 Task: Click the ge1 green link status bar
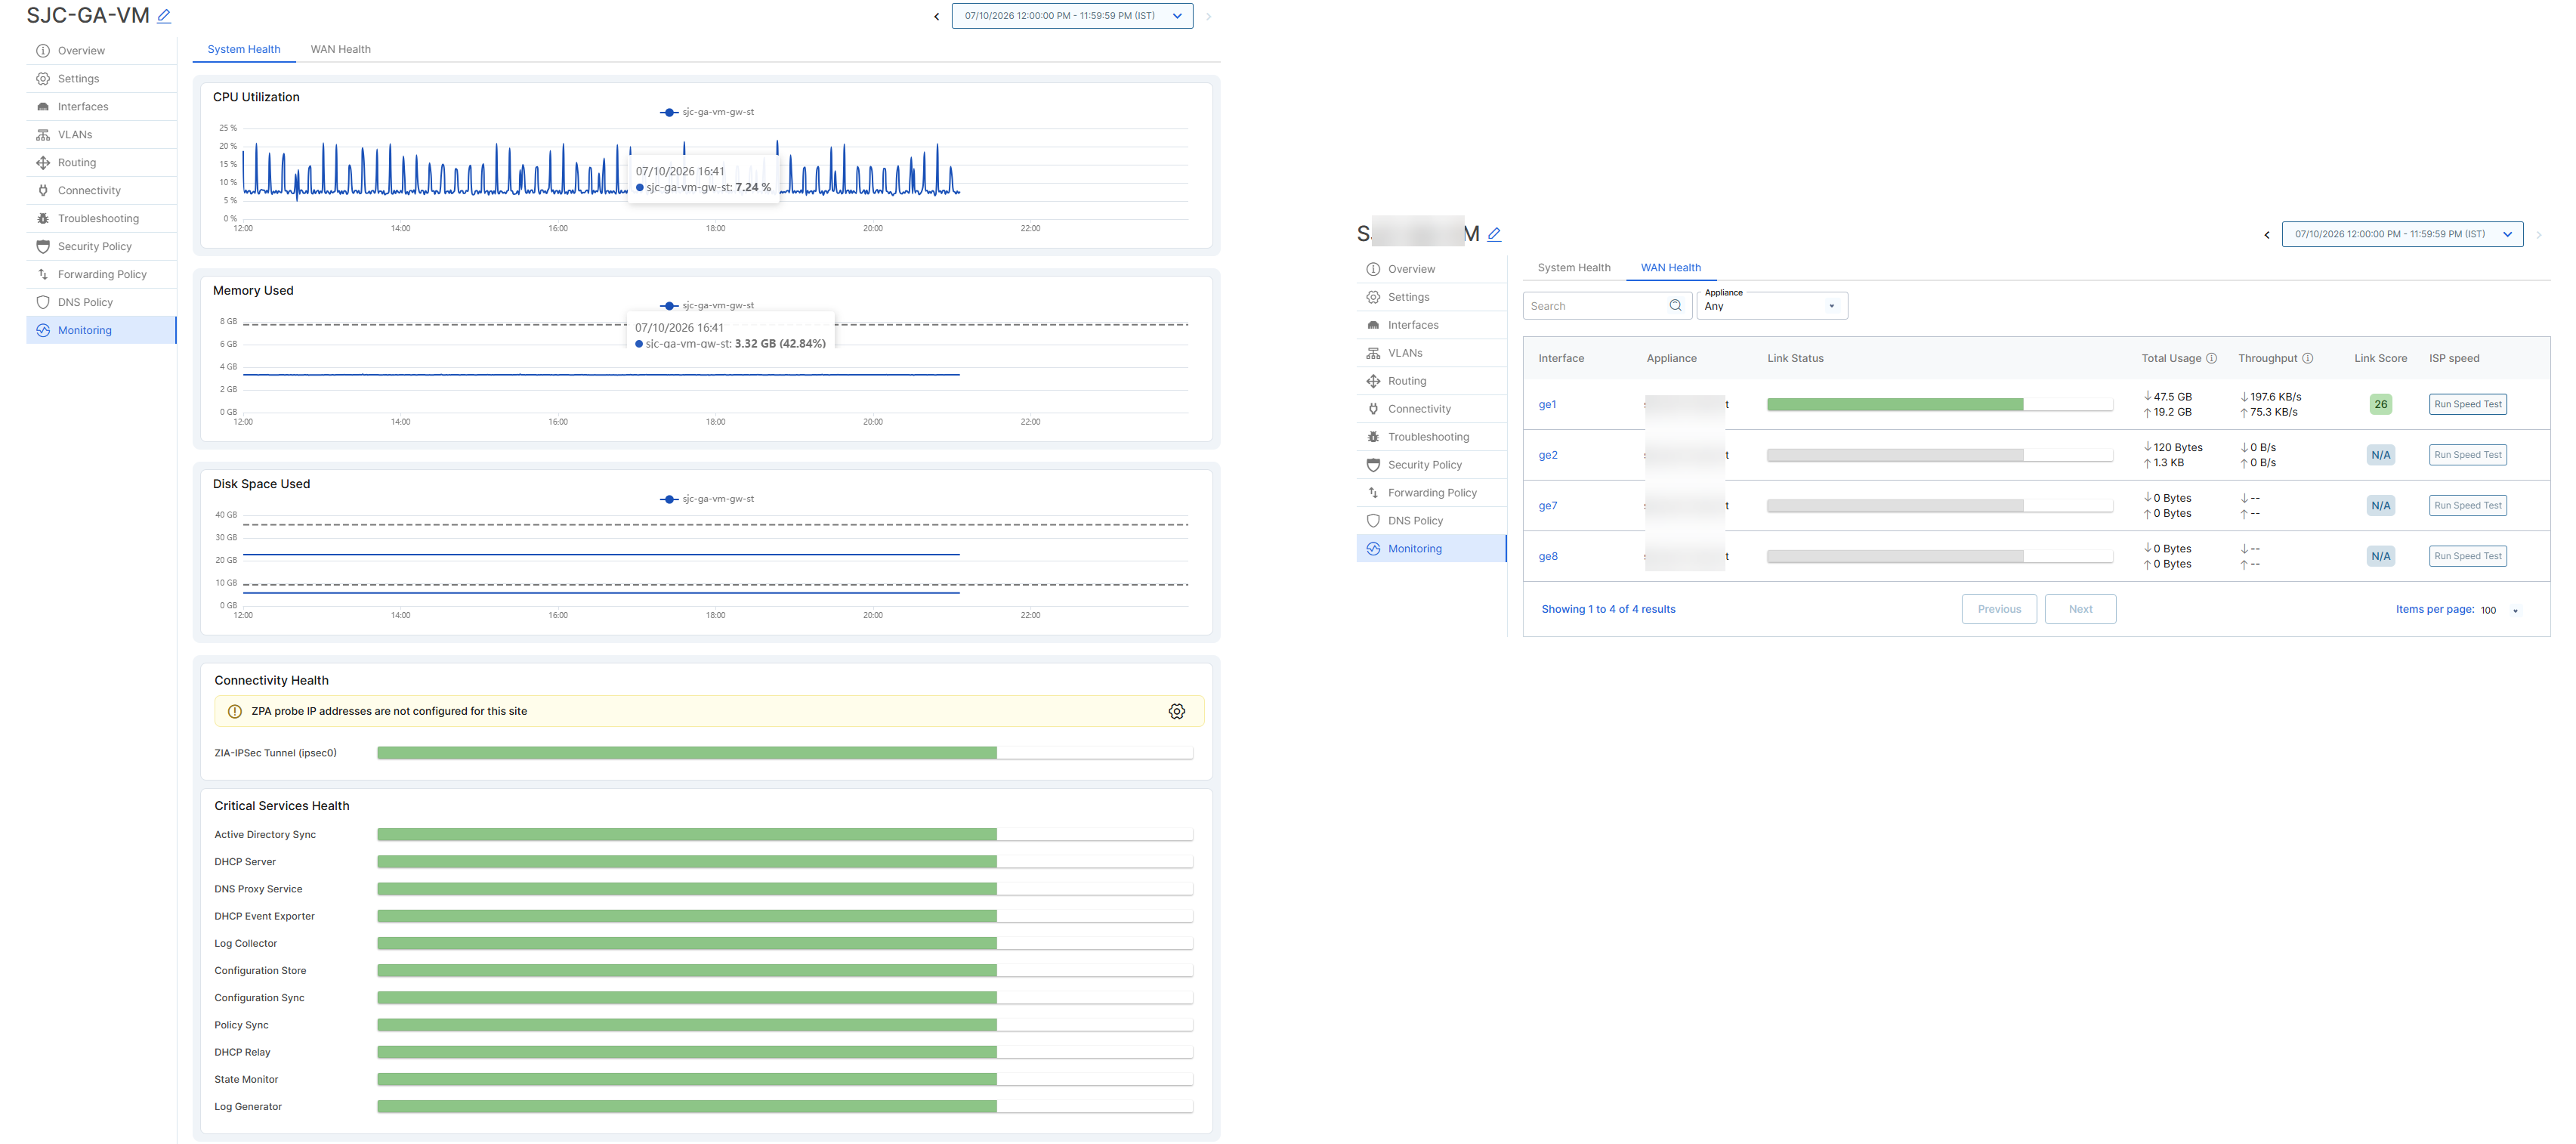pos(1895,405)
